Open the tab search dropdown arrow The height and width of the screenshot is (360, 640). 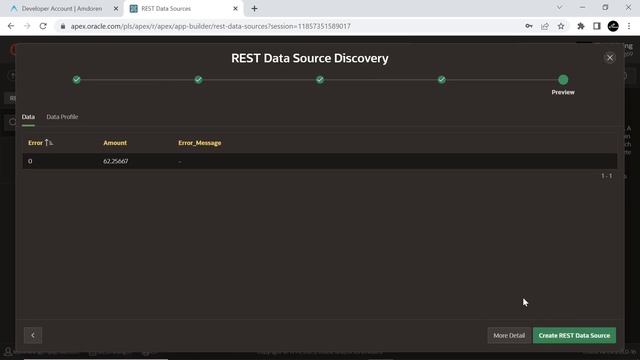560,7
